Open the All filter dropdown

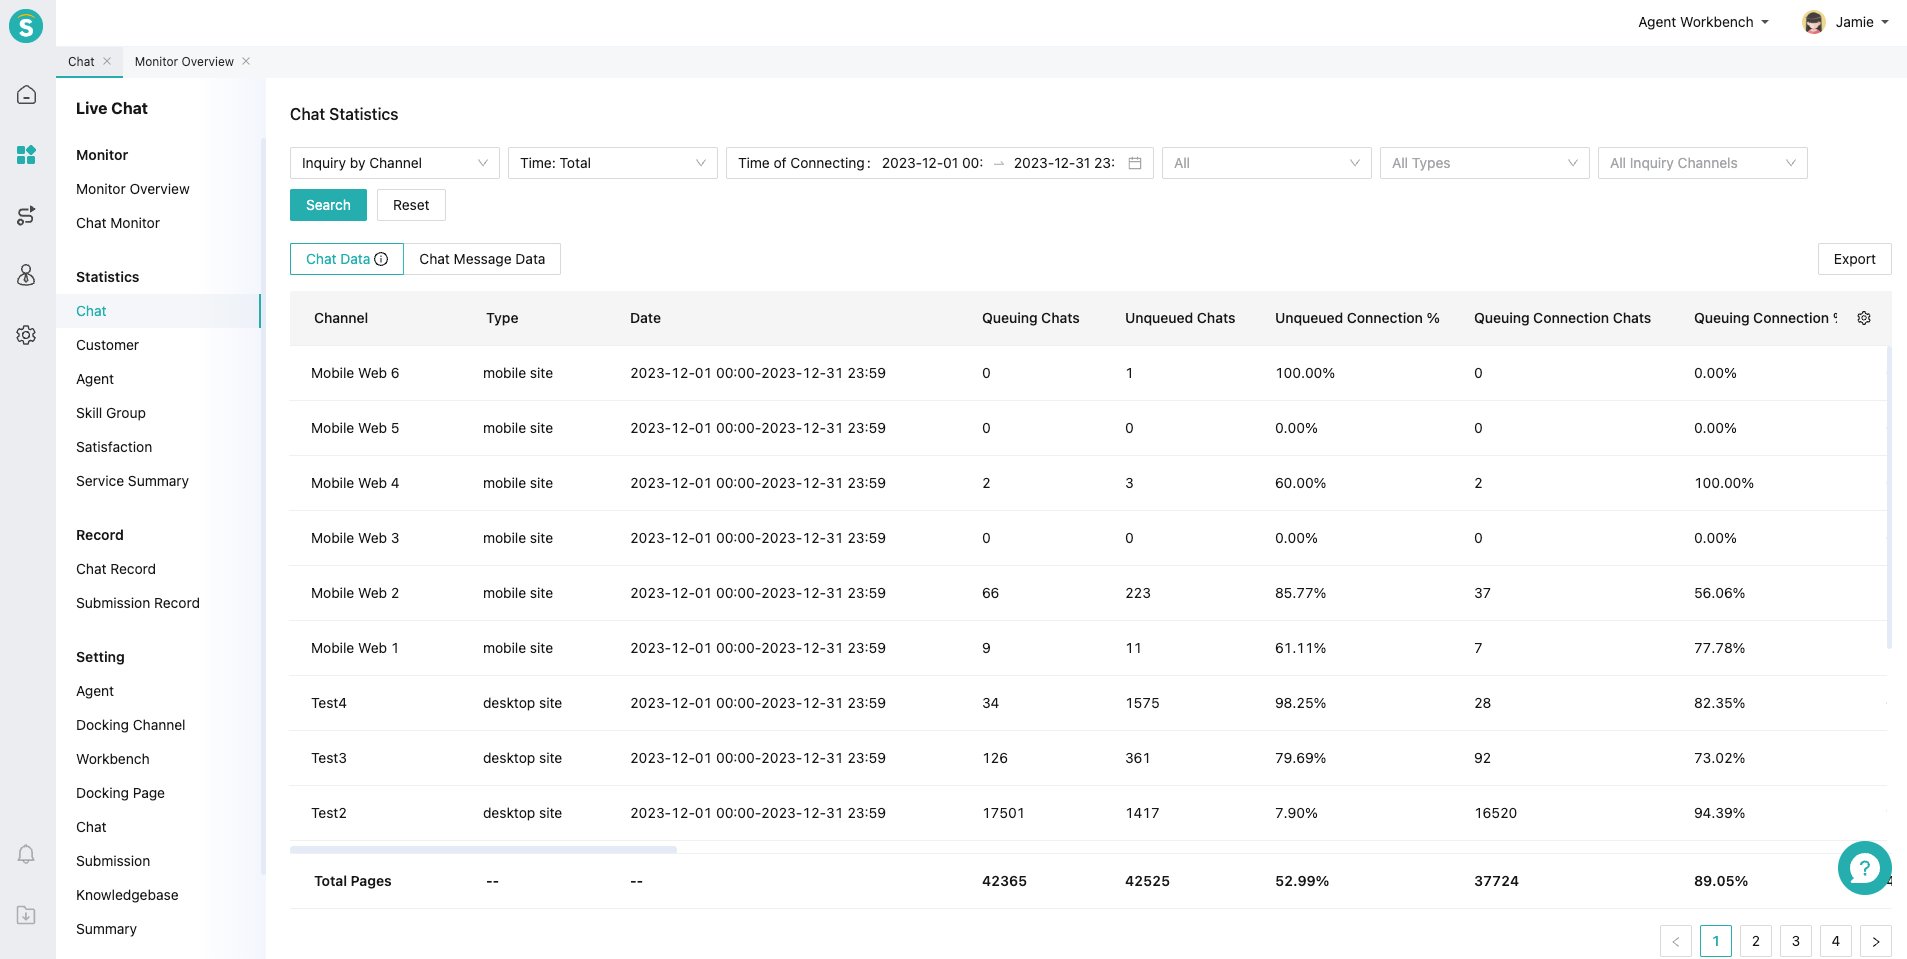[x=1267, y=163]
